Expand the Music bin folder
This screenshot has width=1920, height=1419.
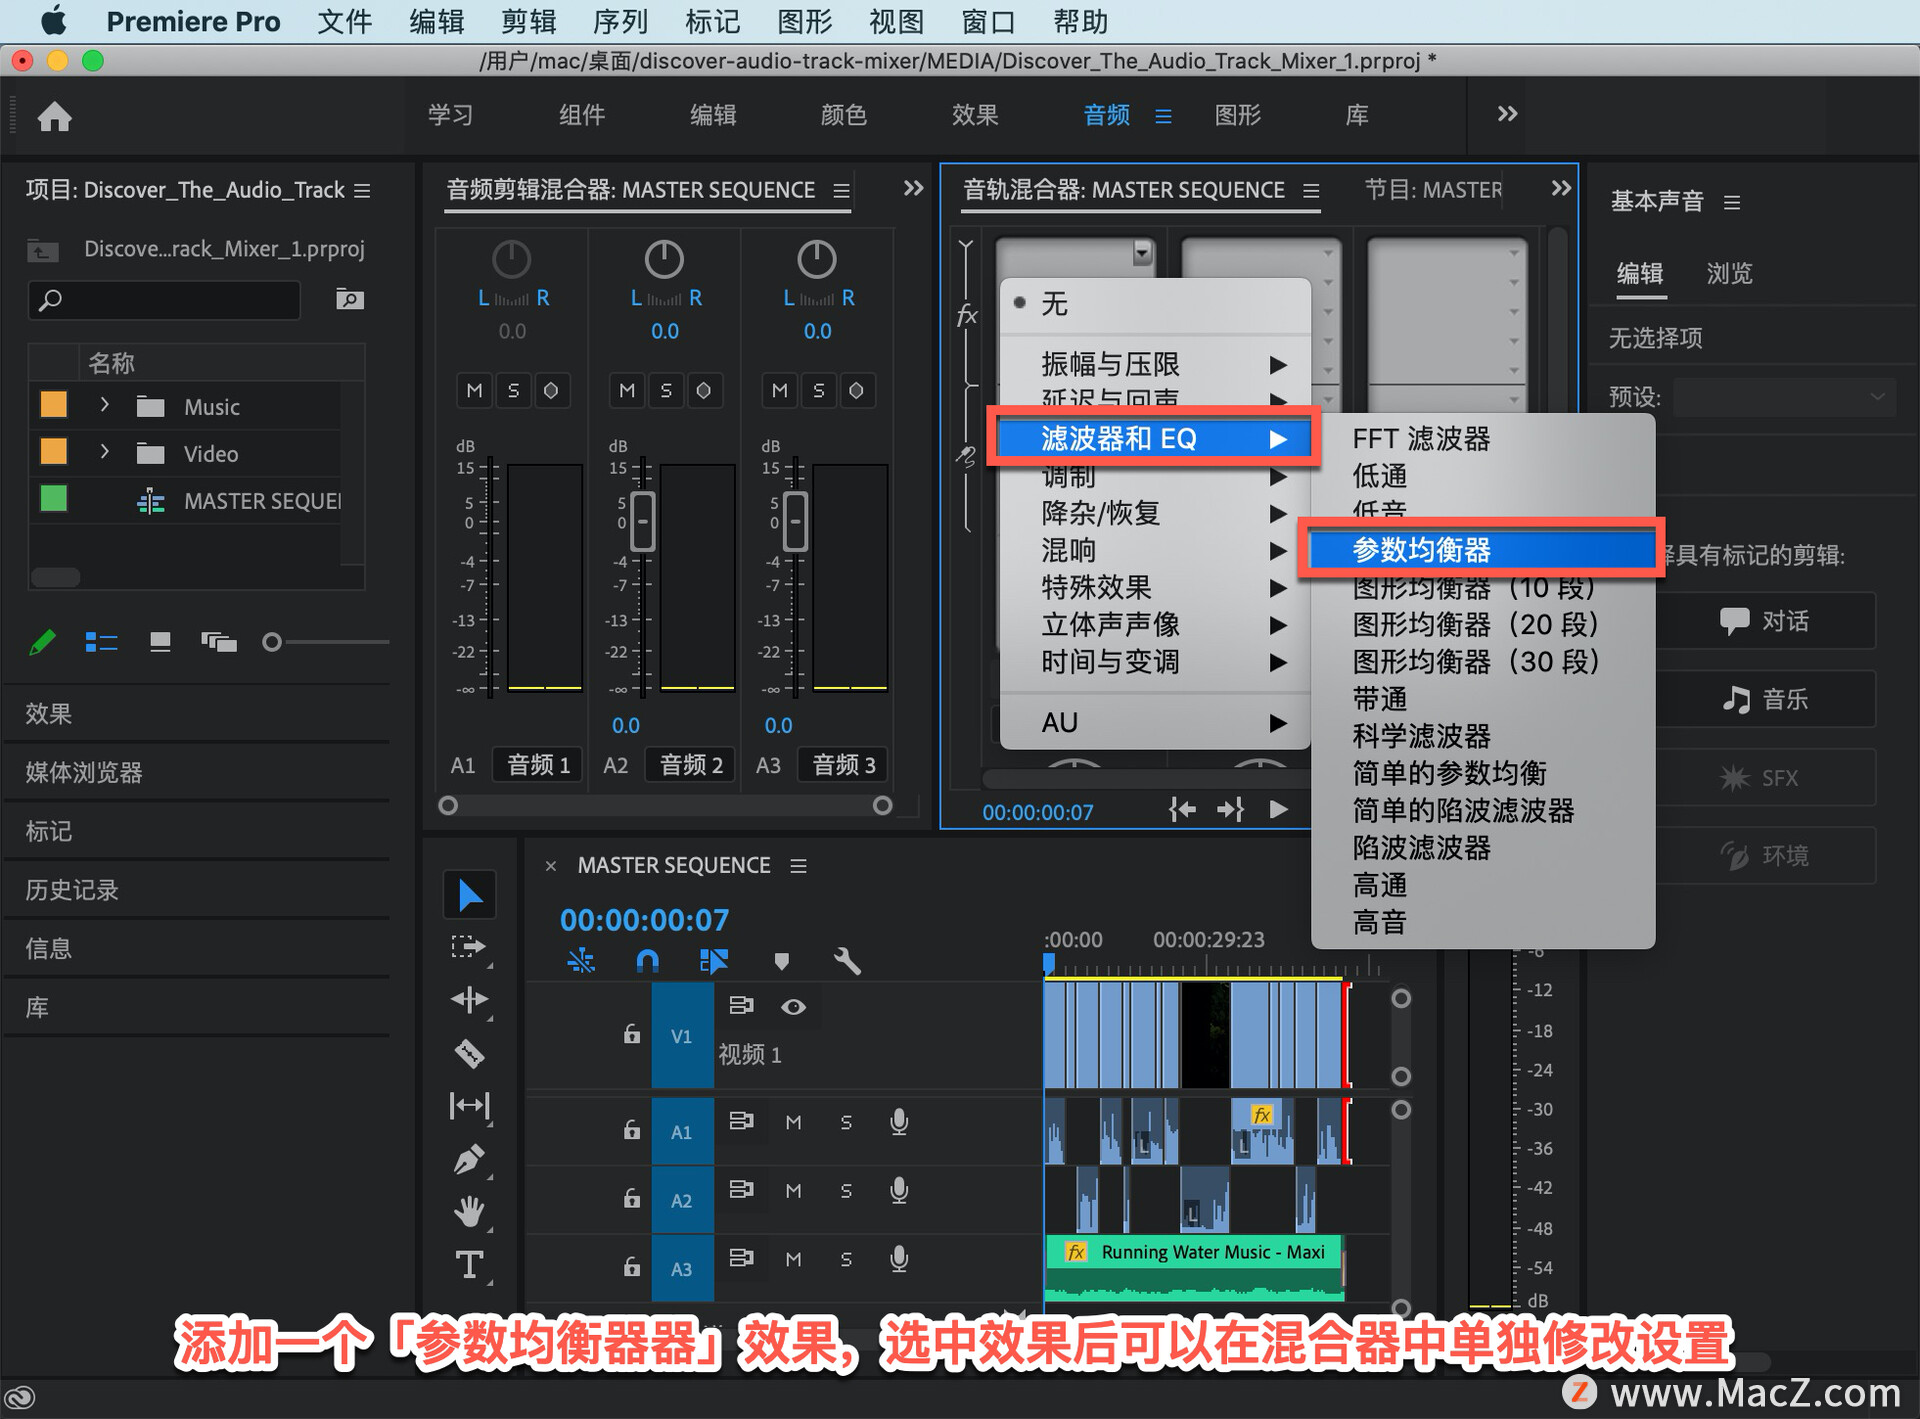click(x=104, y=405)
